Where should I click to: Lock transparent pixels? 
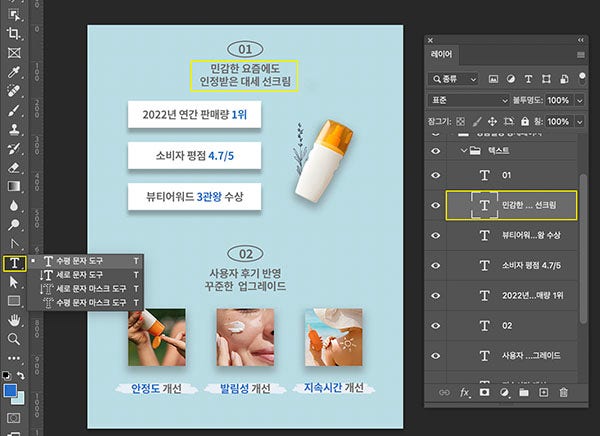pyautogui.click(x=461, y=122)
